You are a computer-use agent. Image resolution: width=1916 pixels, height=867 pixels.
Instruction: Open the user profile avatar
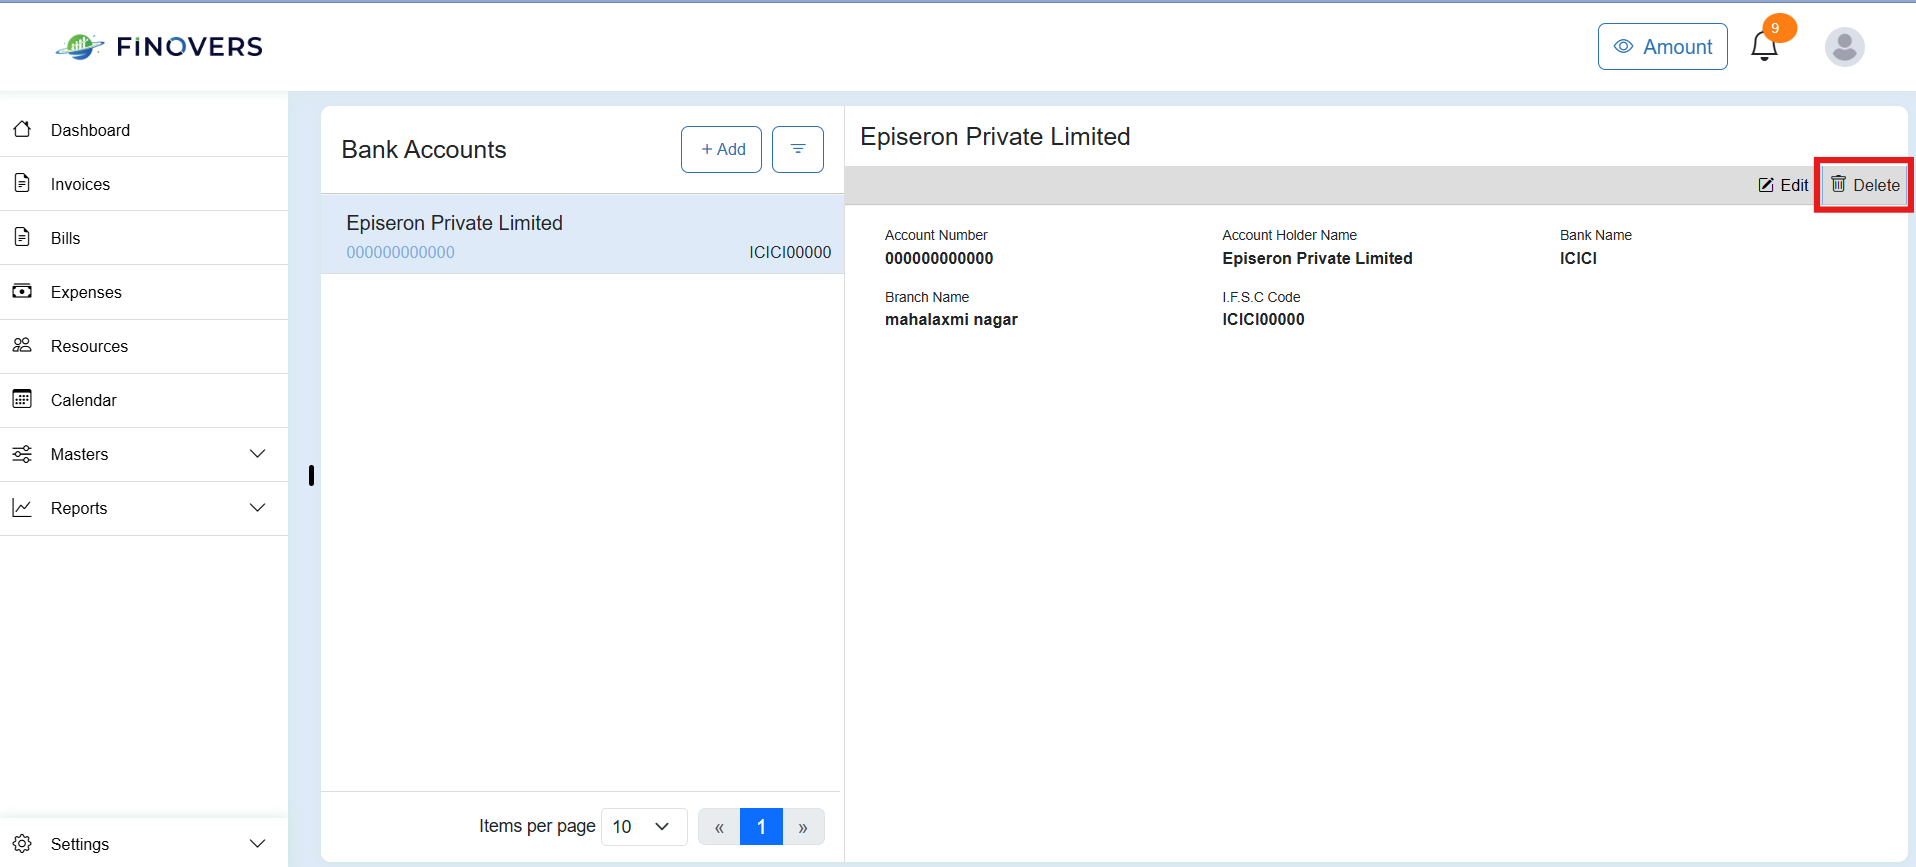pyautogui.click(x=1844, y=47)
